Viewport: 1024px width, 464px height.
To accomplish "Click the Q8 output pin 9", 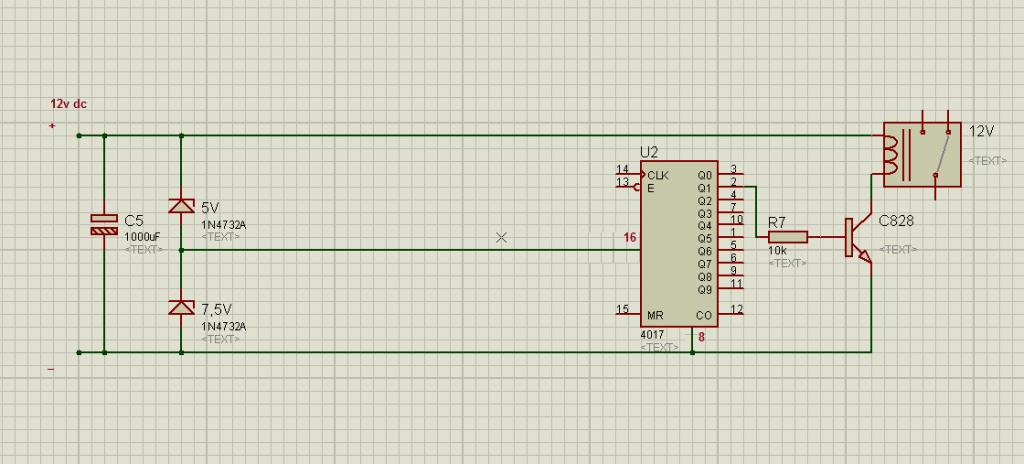I will click(731, 276).
